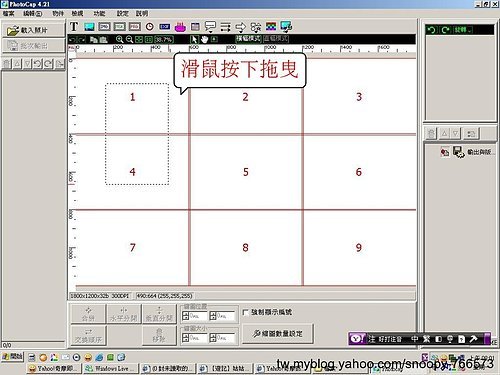Click the pink stamp icon
Screen dimensions: 500x375
tap(180, 27)
